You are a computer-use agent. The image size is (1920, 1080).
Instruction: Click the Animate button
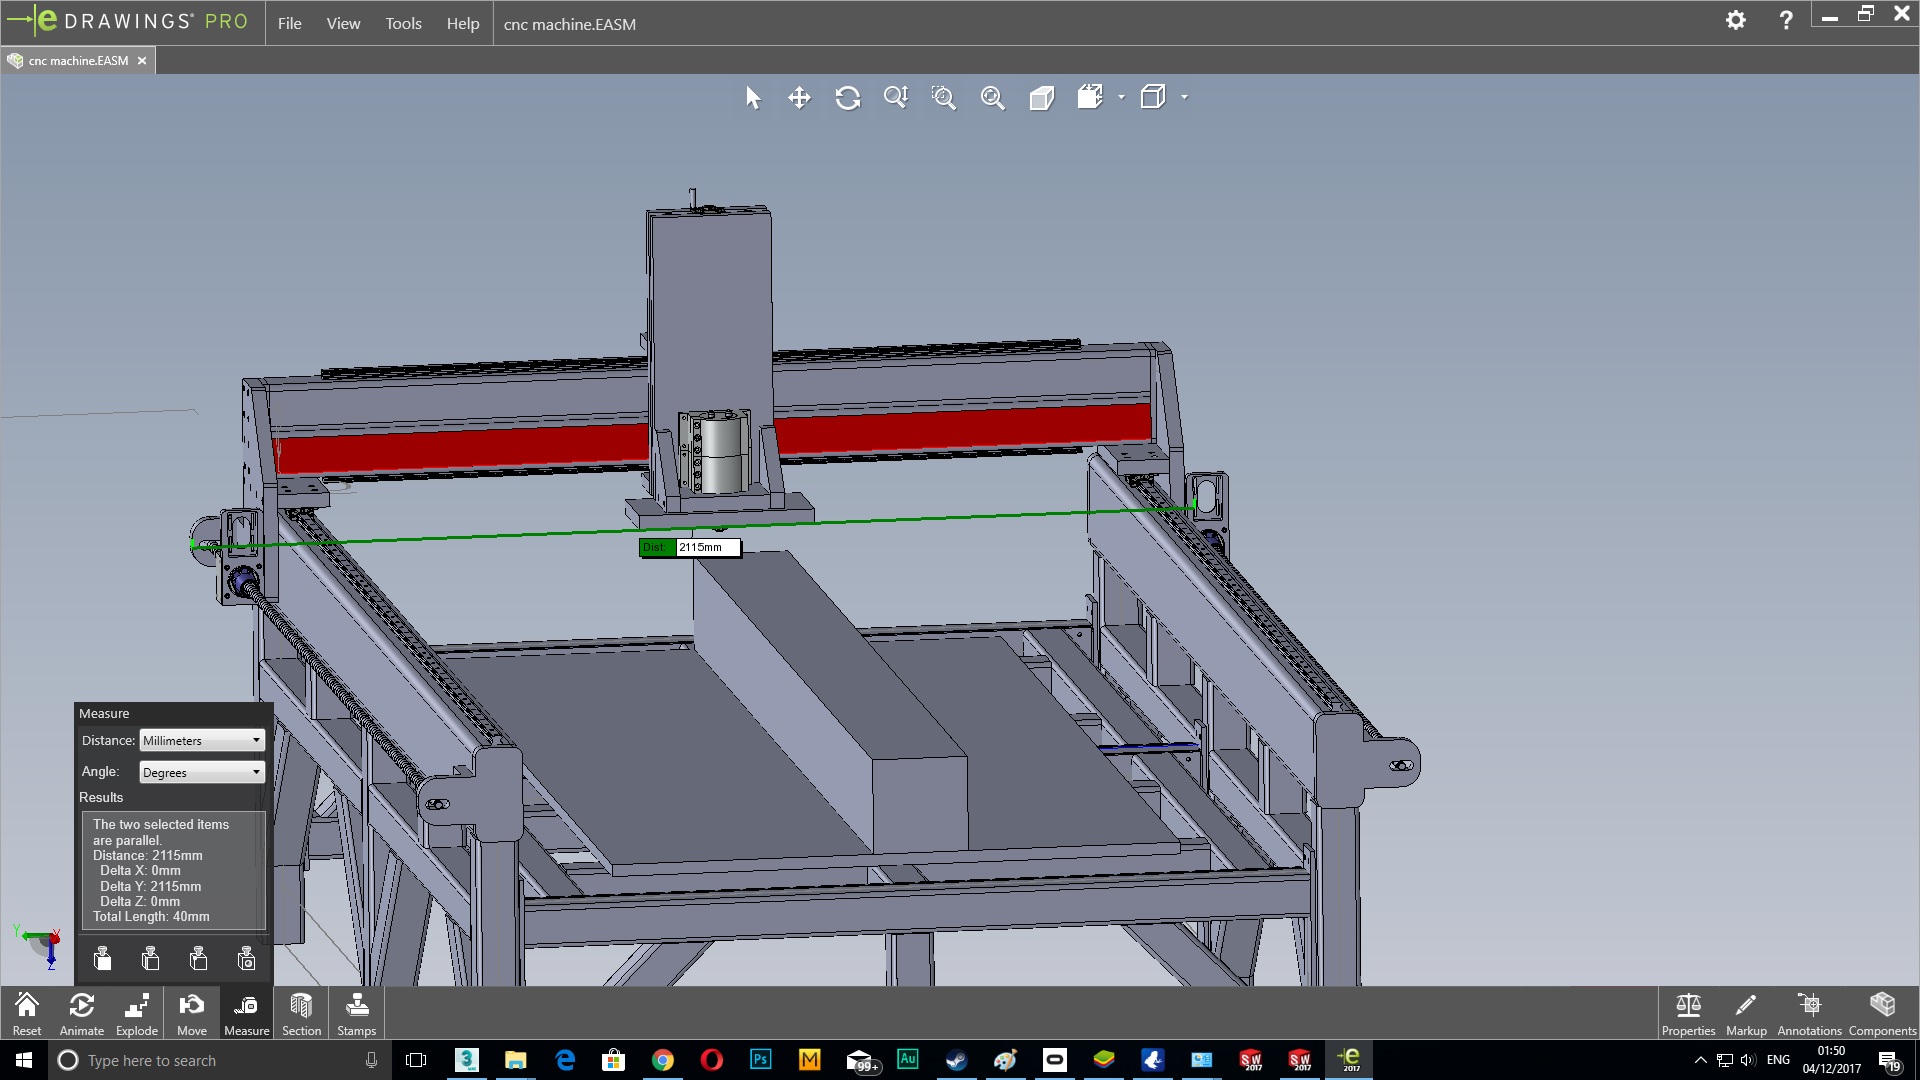tap(82, 1014)
